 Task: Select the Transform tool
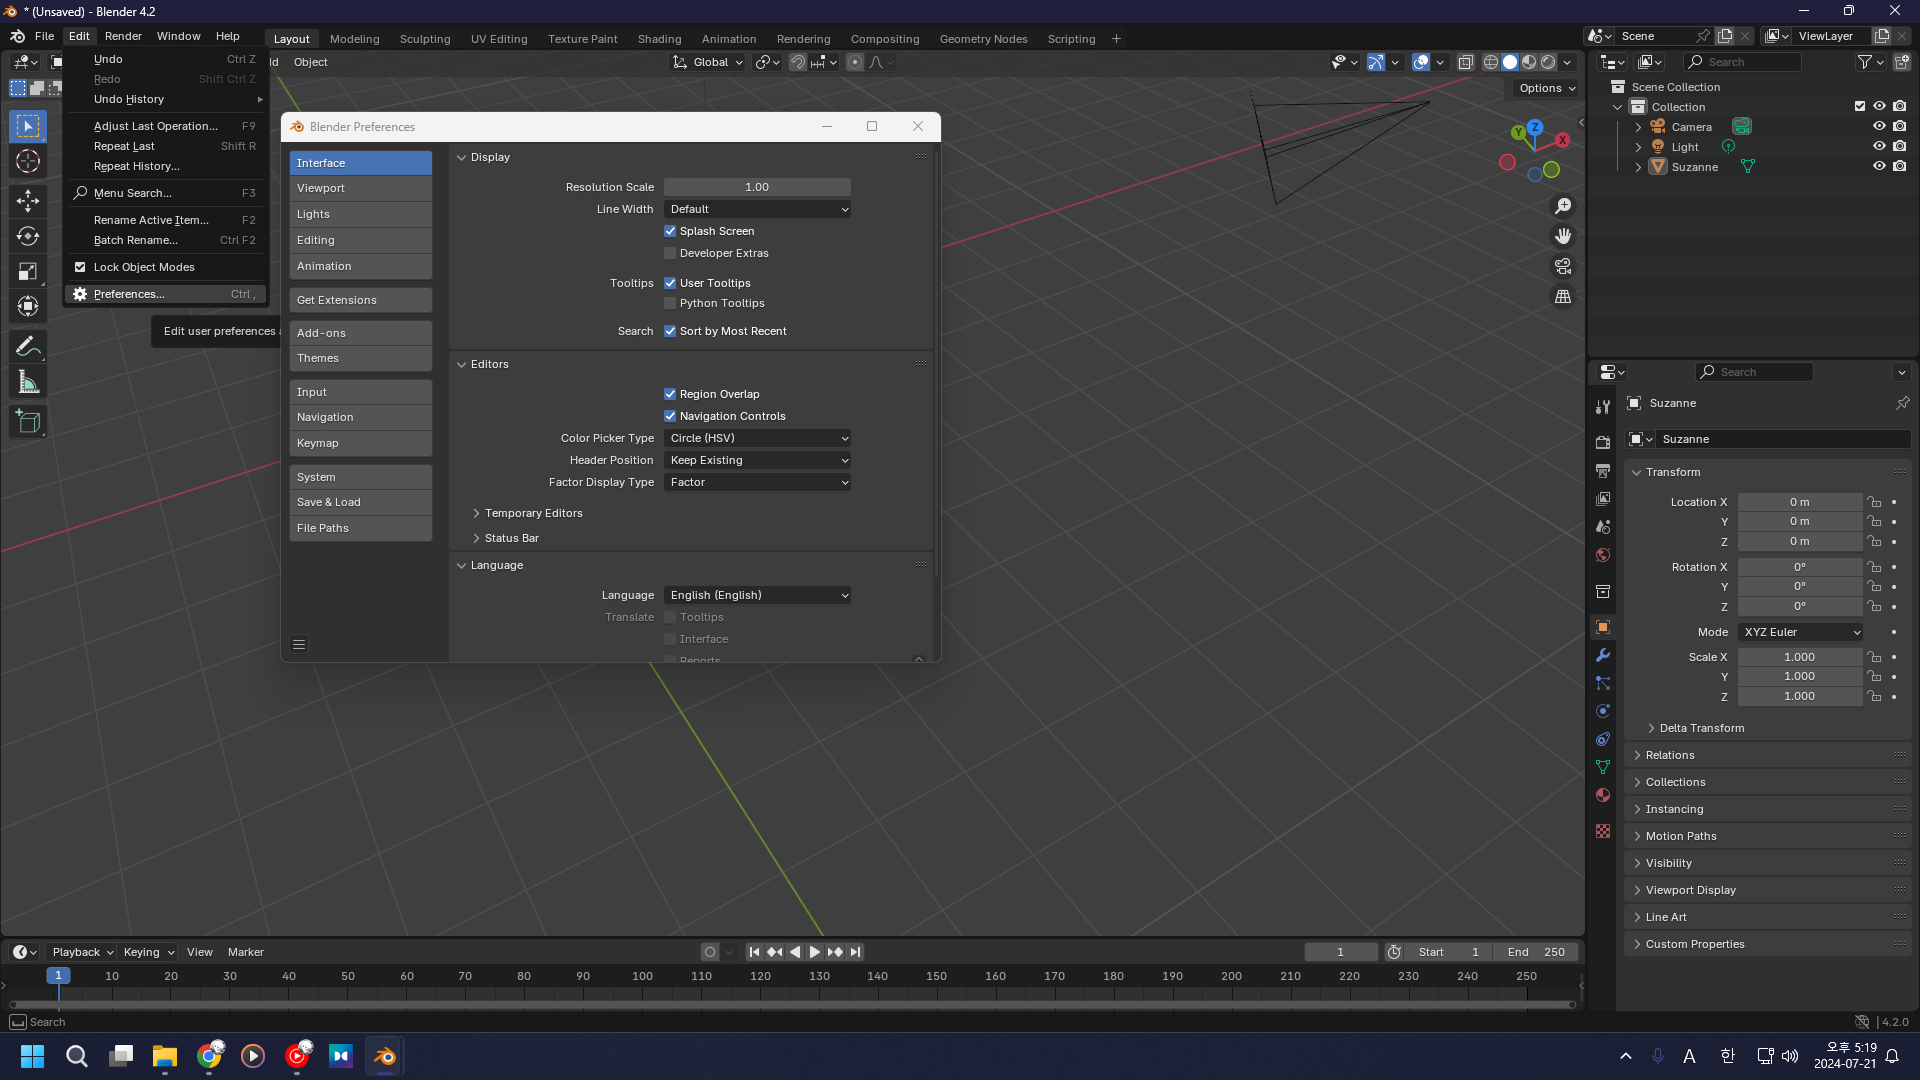28,306
